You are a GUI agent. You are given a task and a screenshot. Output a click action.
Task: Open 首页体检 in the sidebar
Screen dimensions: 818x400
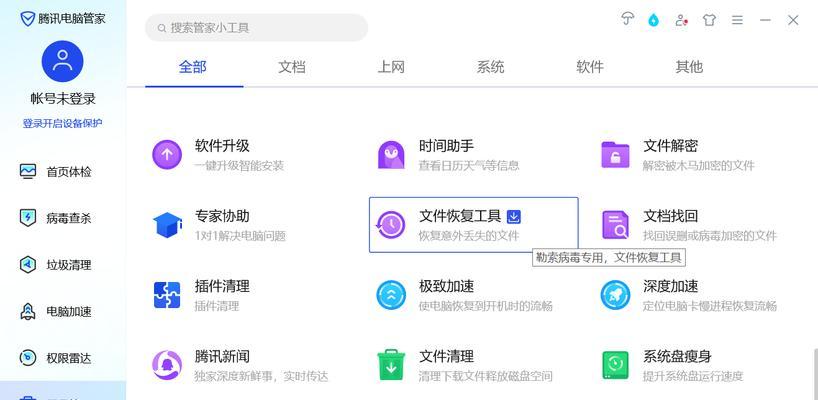56,172
